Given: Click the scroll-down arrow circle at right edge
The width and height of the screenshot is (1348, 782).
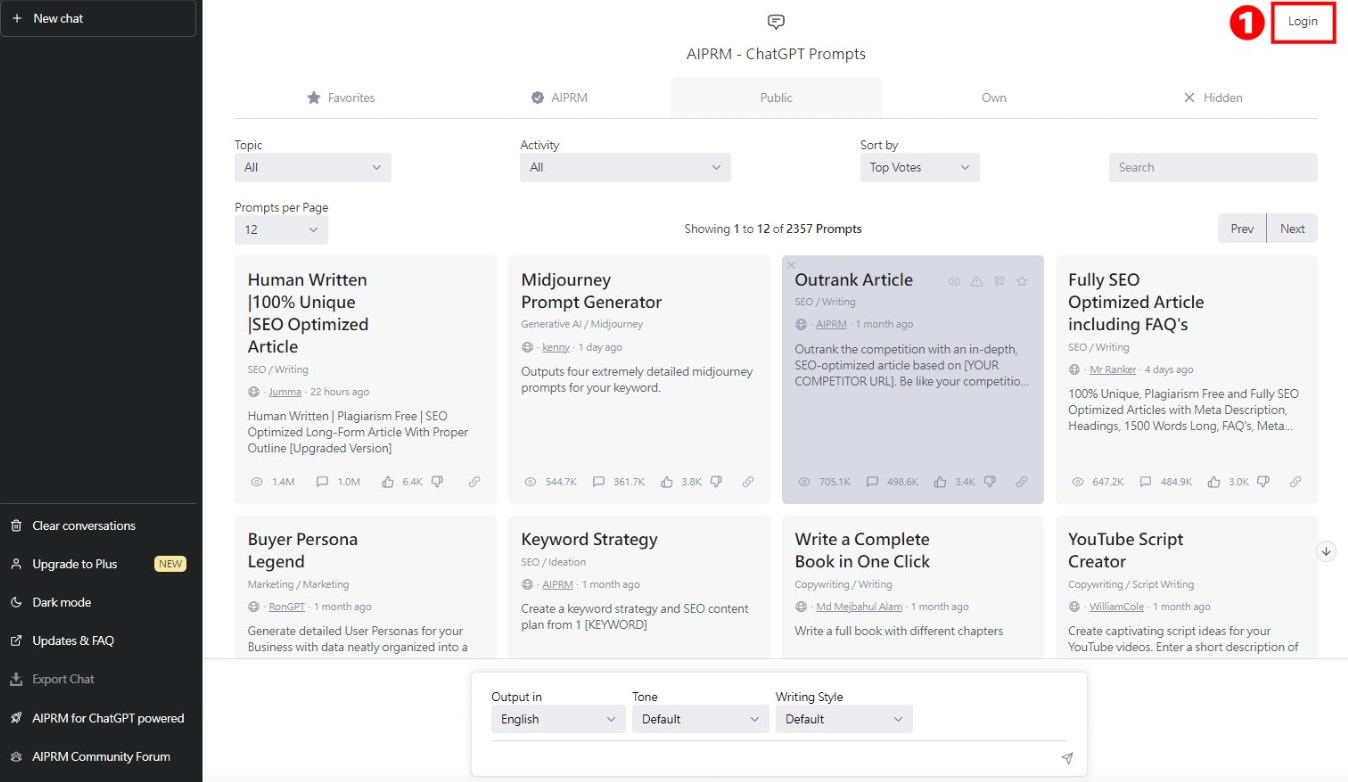Looking at the screenshot, I should coord(1326,551).
